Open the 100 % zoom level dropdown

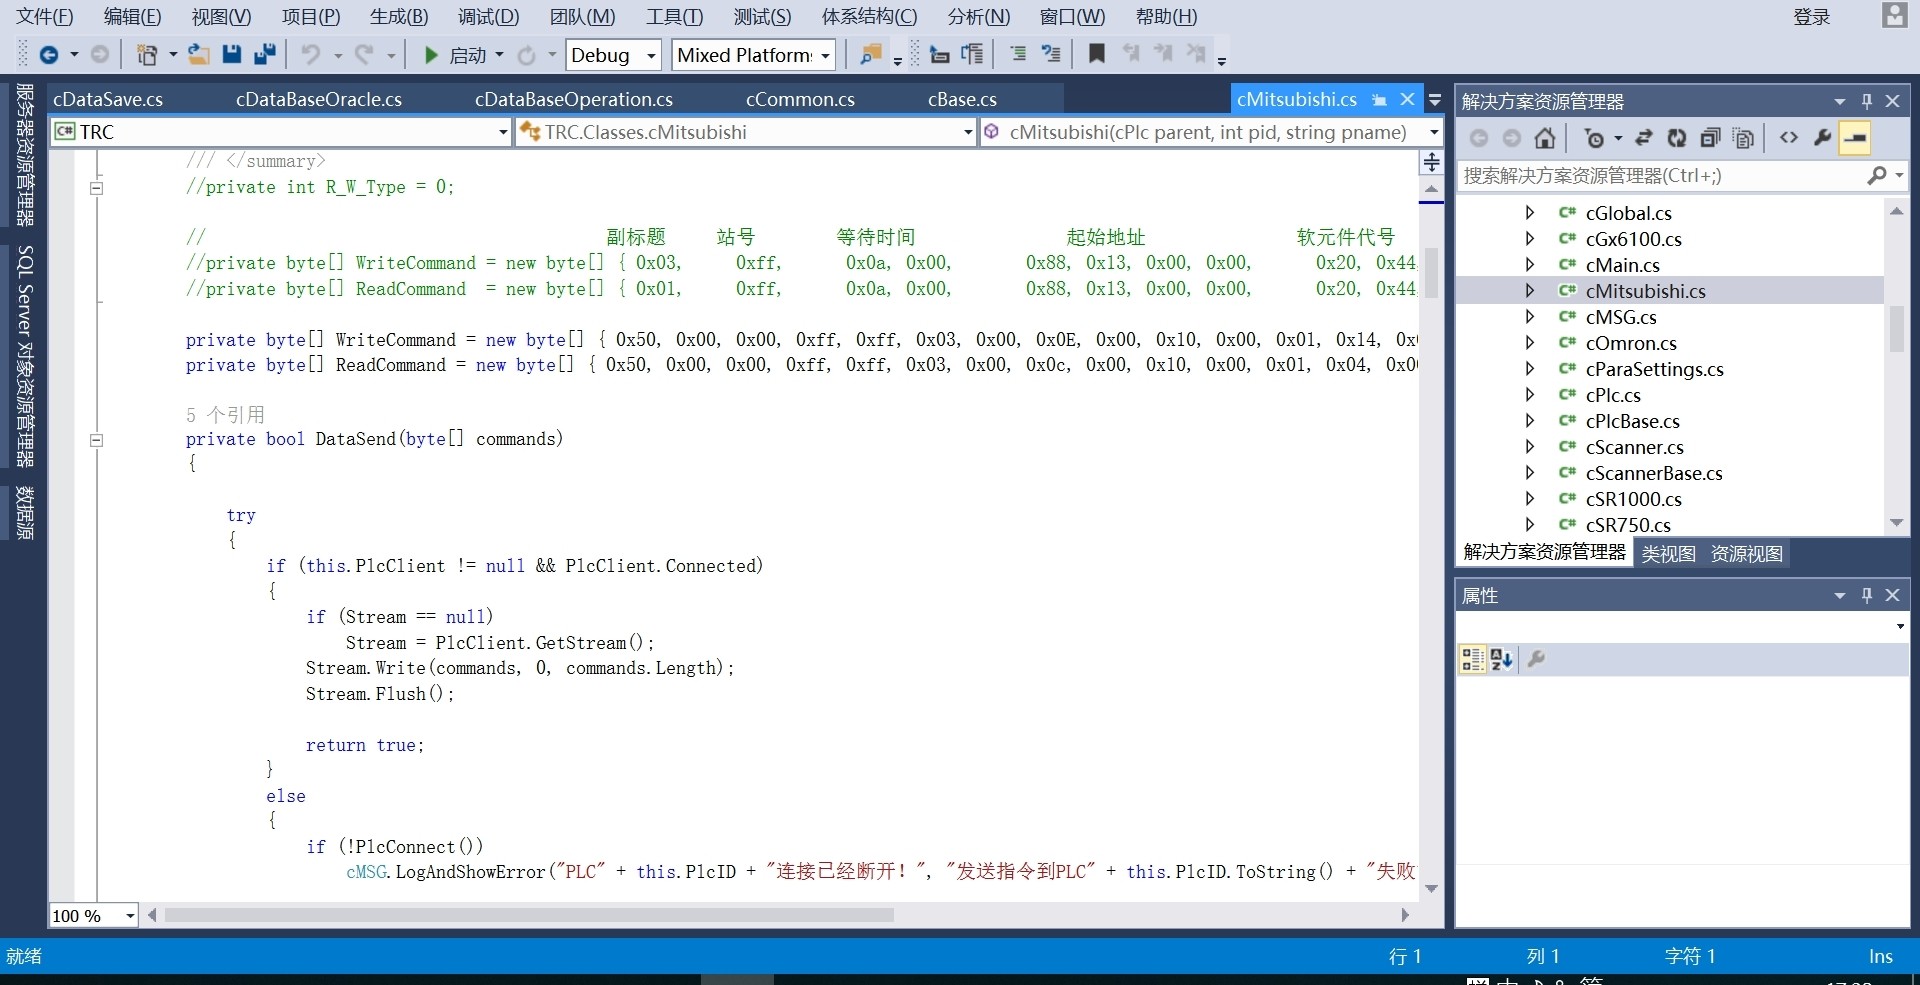[130, 916]
